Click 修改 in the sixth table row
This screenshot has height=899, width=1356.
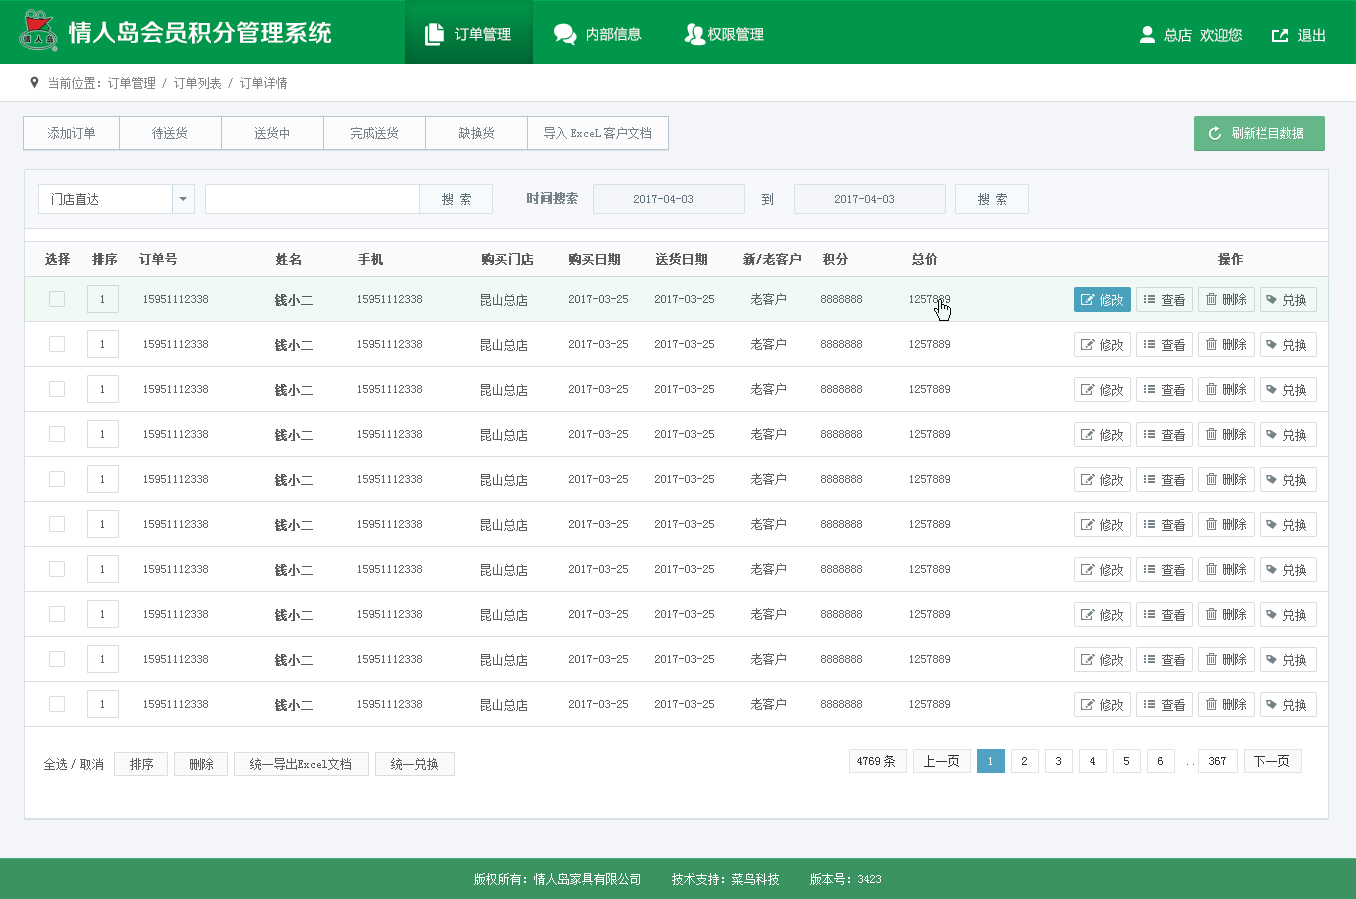pos(1102,525)
